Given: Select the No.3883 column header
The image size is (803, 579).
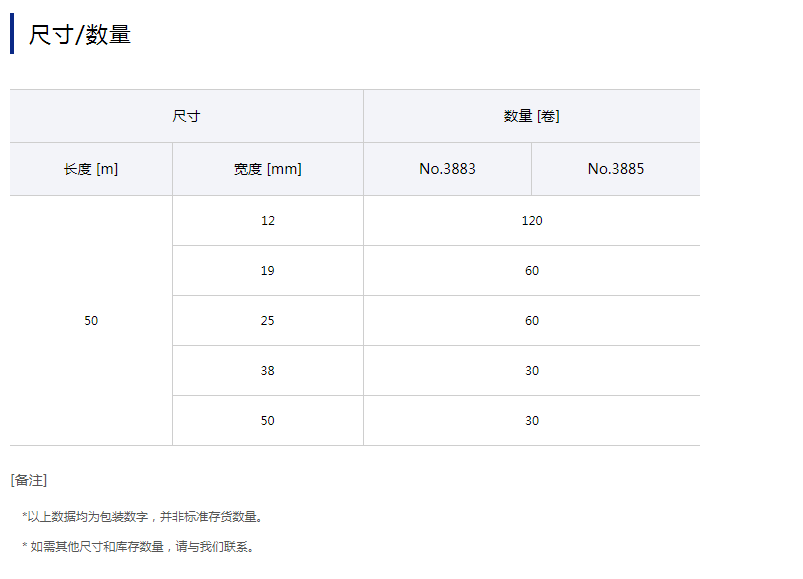Looking at the screenshot, I should point(447,169).
